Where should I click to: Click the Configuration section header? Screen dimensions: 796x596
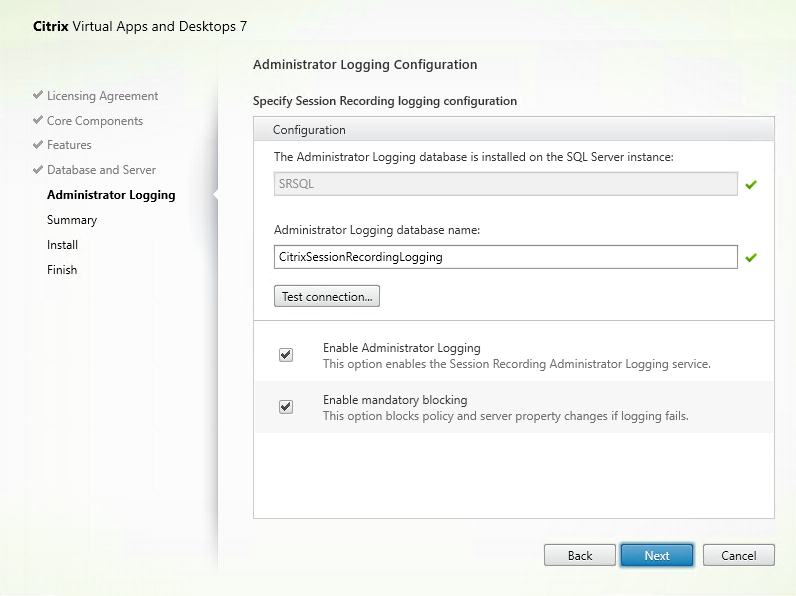click(310, 130)
